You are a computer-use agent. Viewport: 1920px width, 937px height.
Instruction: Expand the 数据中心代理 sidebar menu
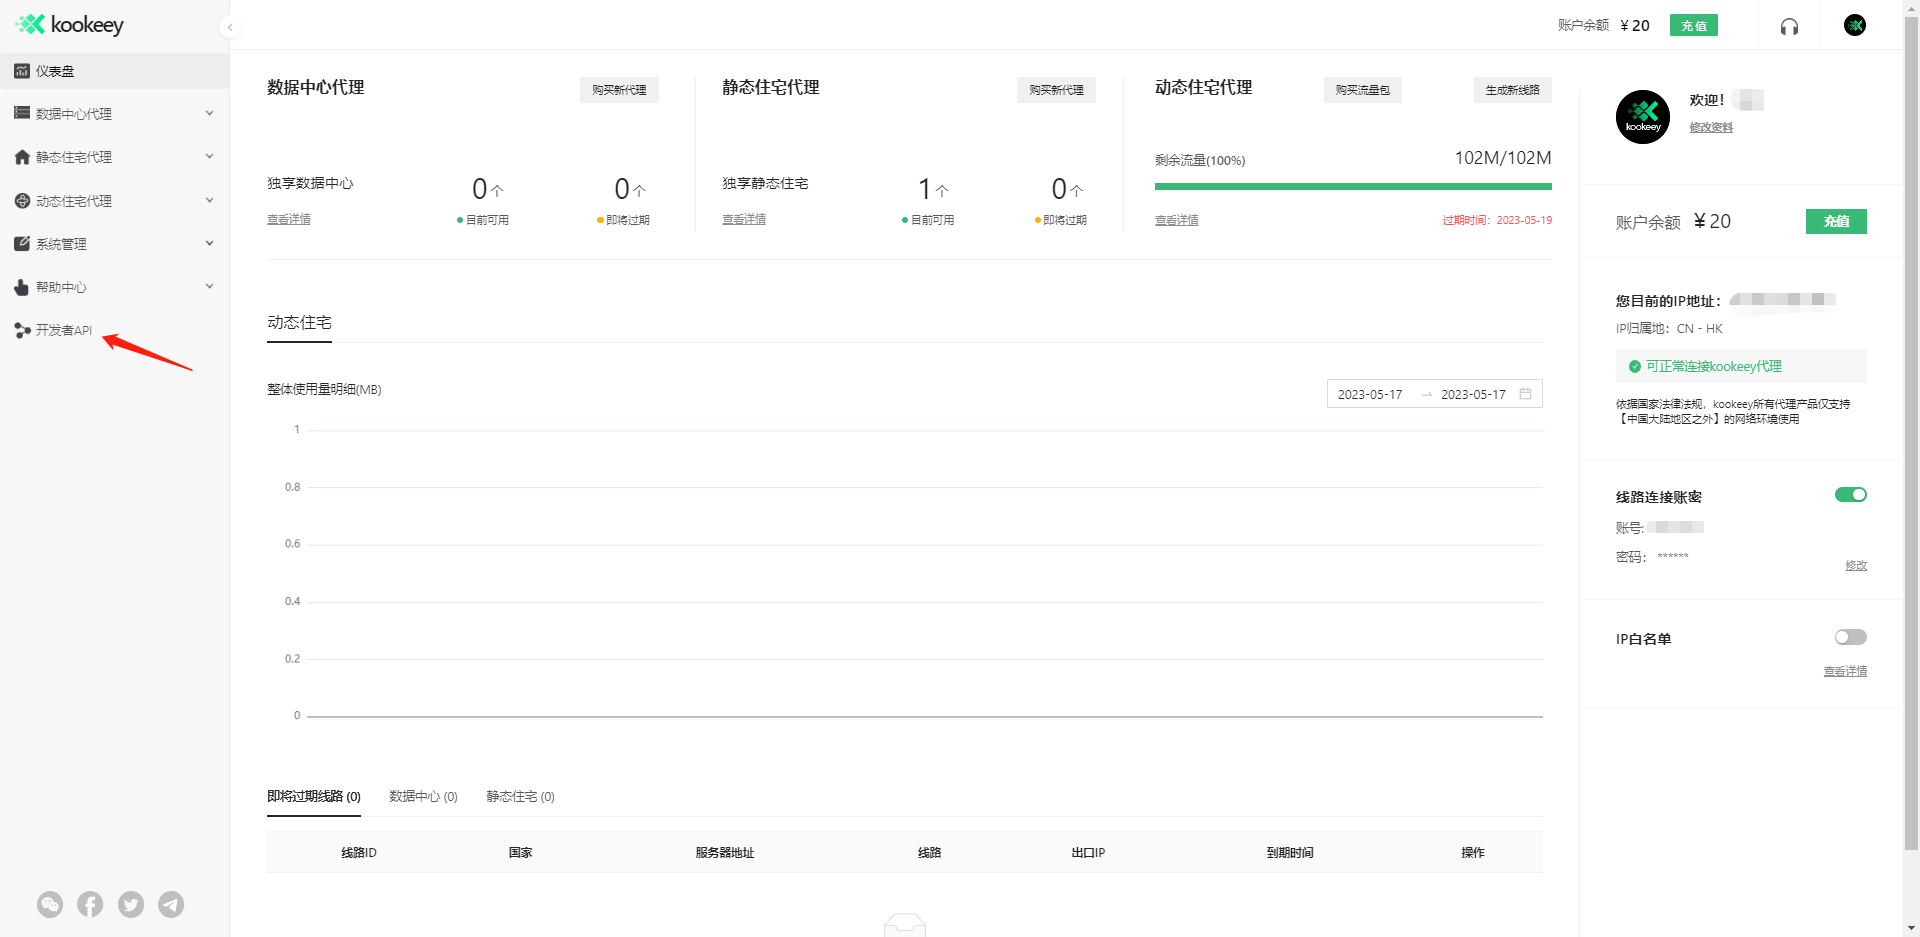click(114, 114)
